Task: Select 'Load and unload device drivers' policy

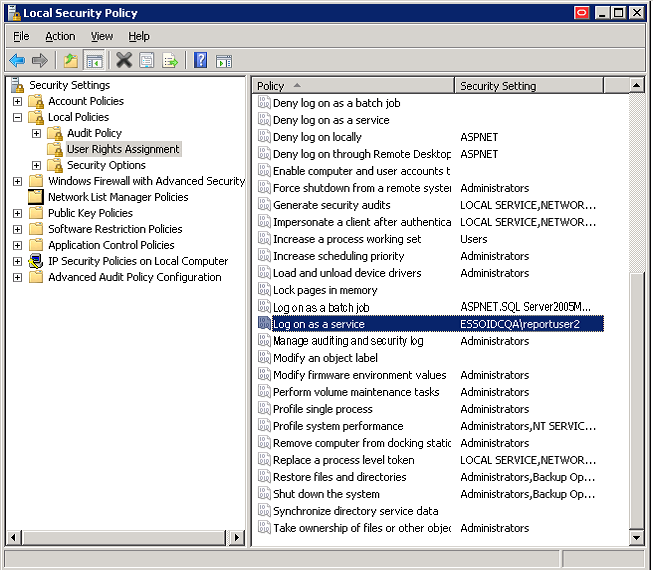Action: [x=347, y=273]
